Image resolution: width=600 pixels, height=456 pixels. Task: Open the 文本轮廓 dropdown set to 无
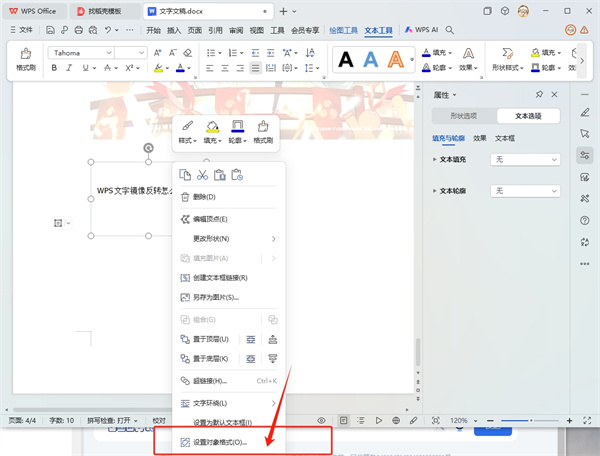click(x=525, y=191)
